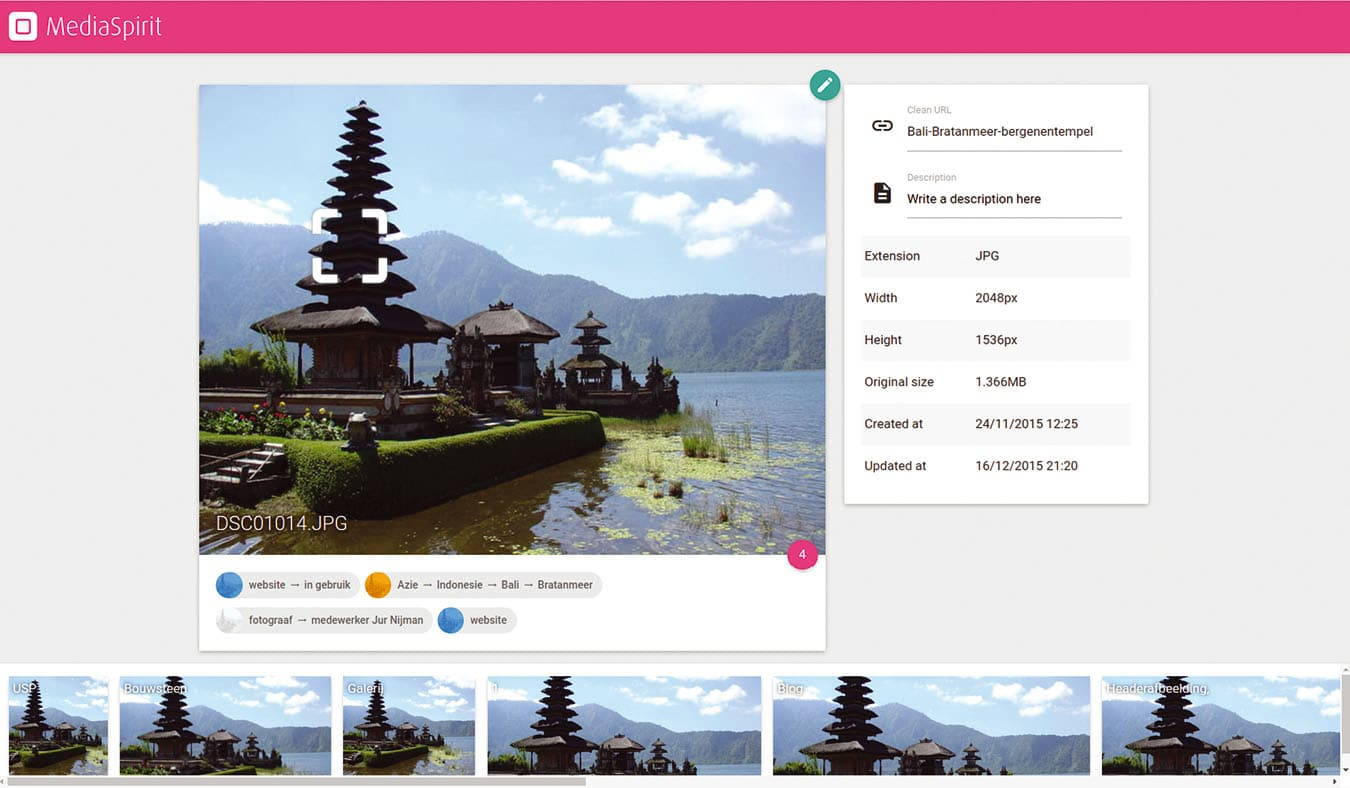Click the JPG extension value
The height and width of the screenshot is (788, 1350).
[x=987, y=256]
